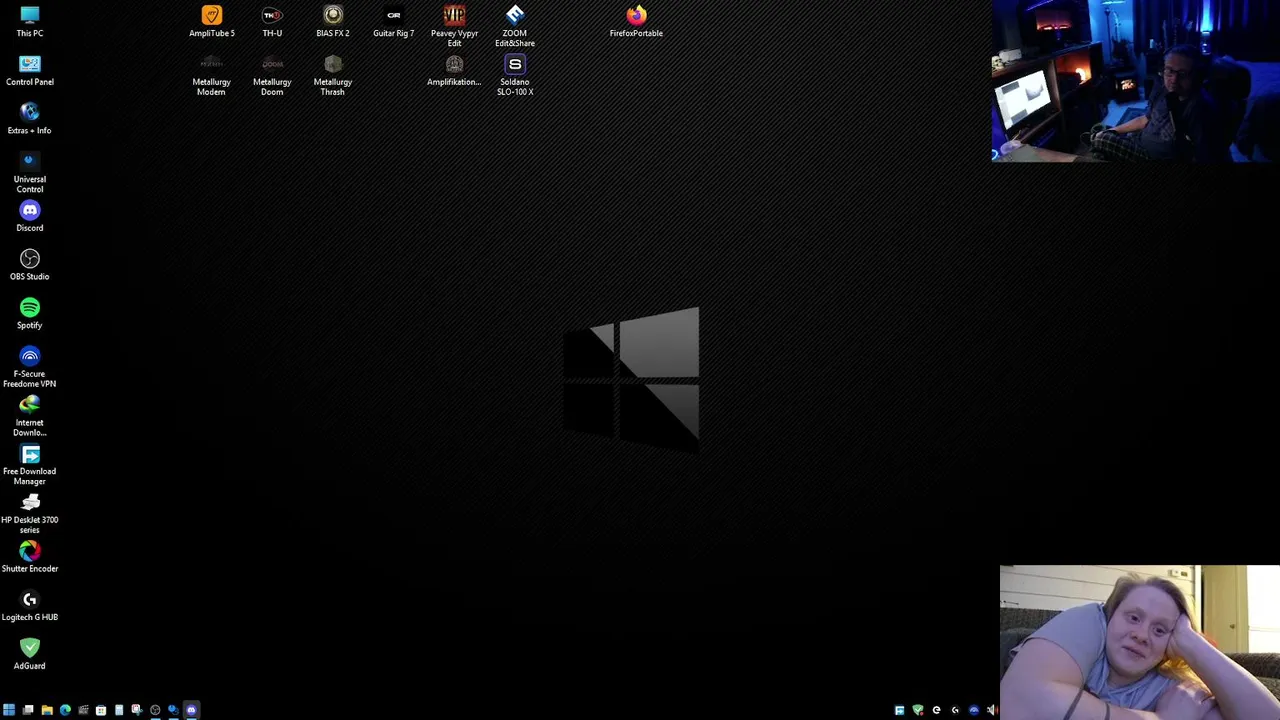Screen dimensions: 1280x720
Task: Switch to Discord in the taskbar
Action: tap(191, 710)
